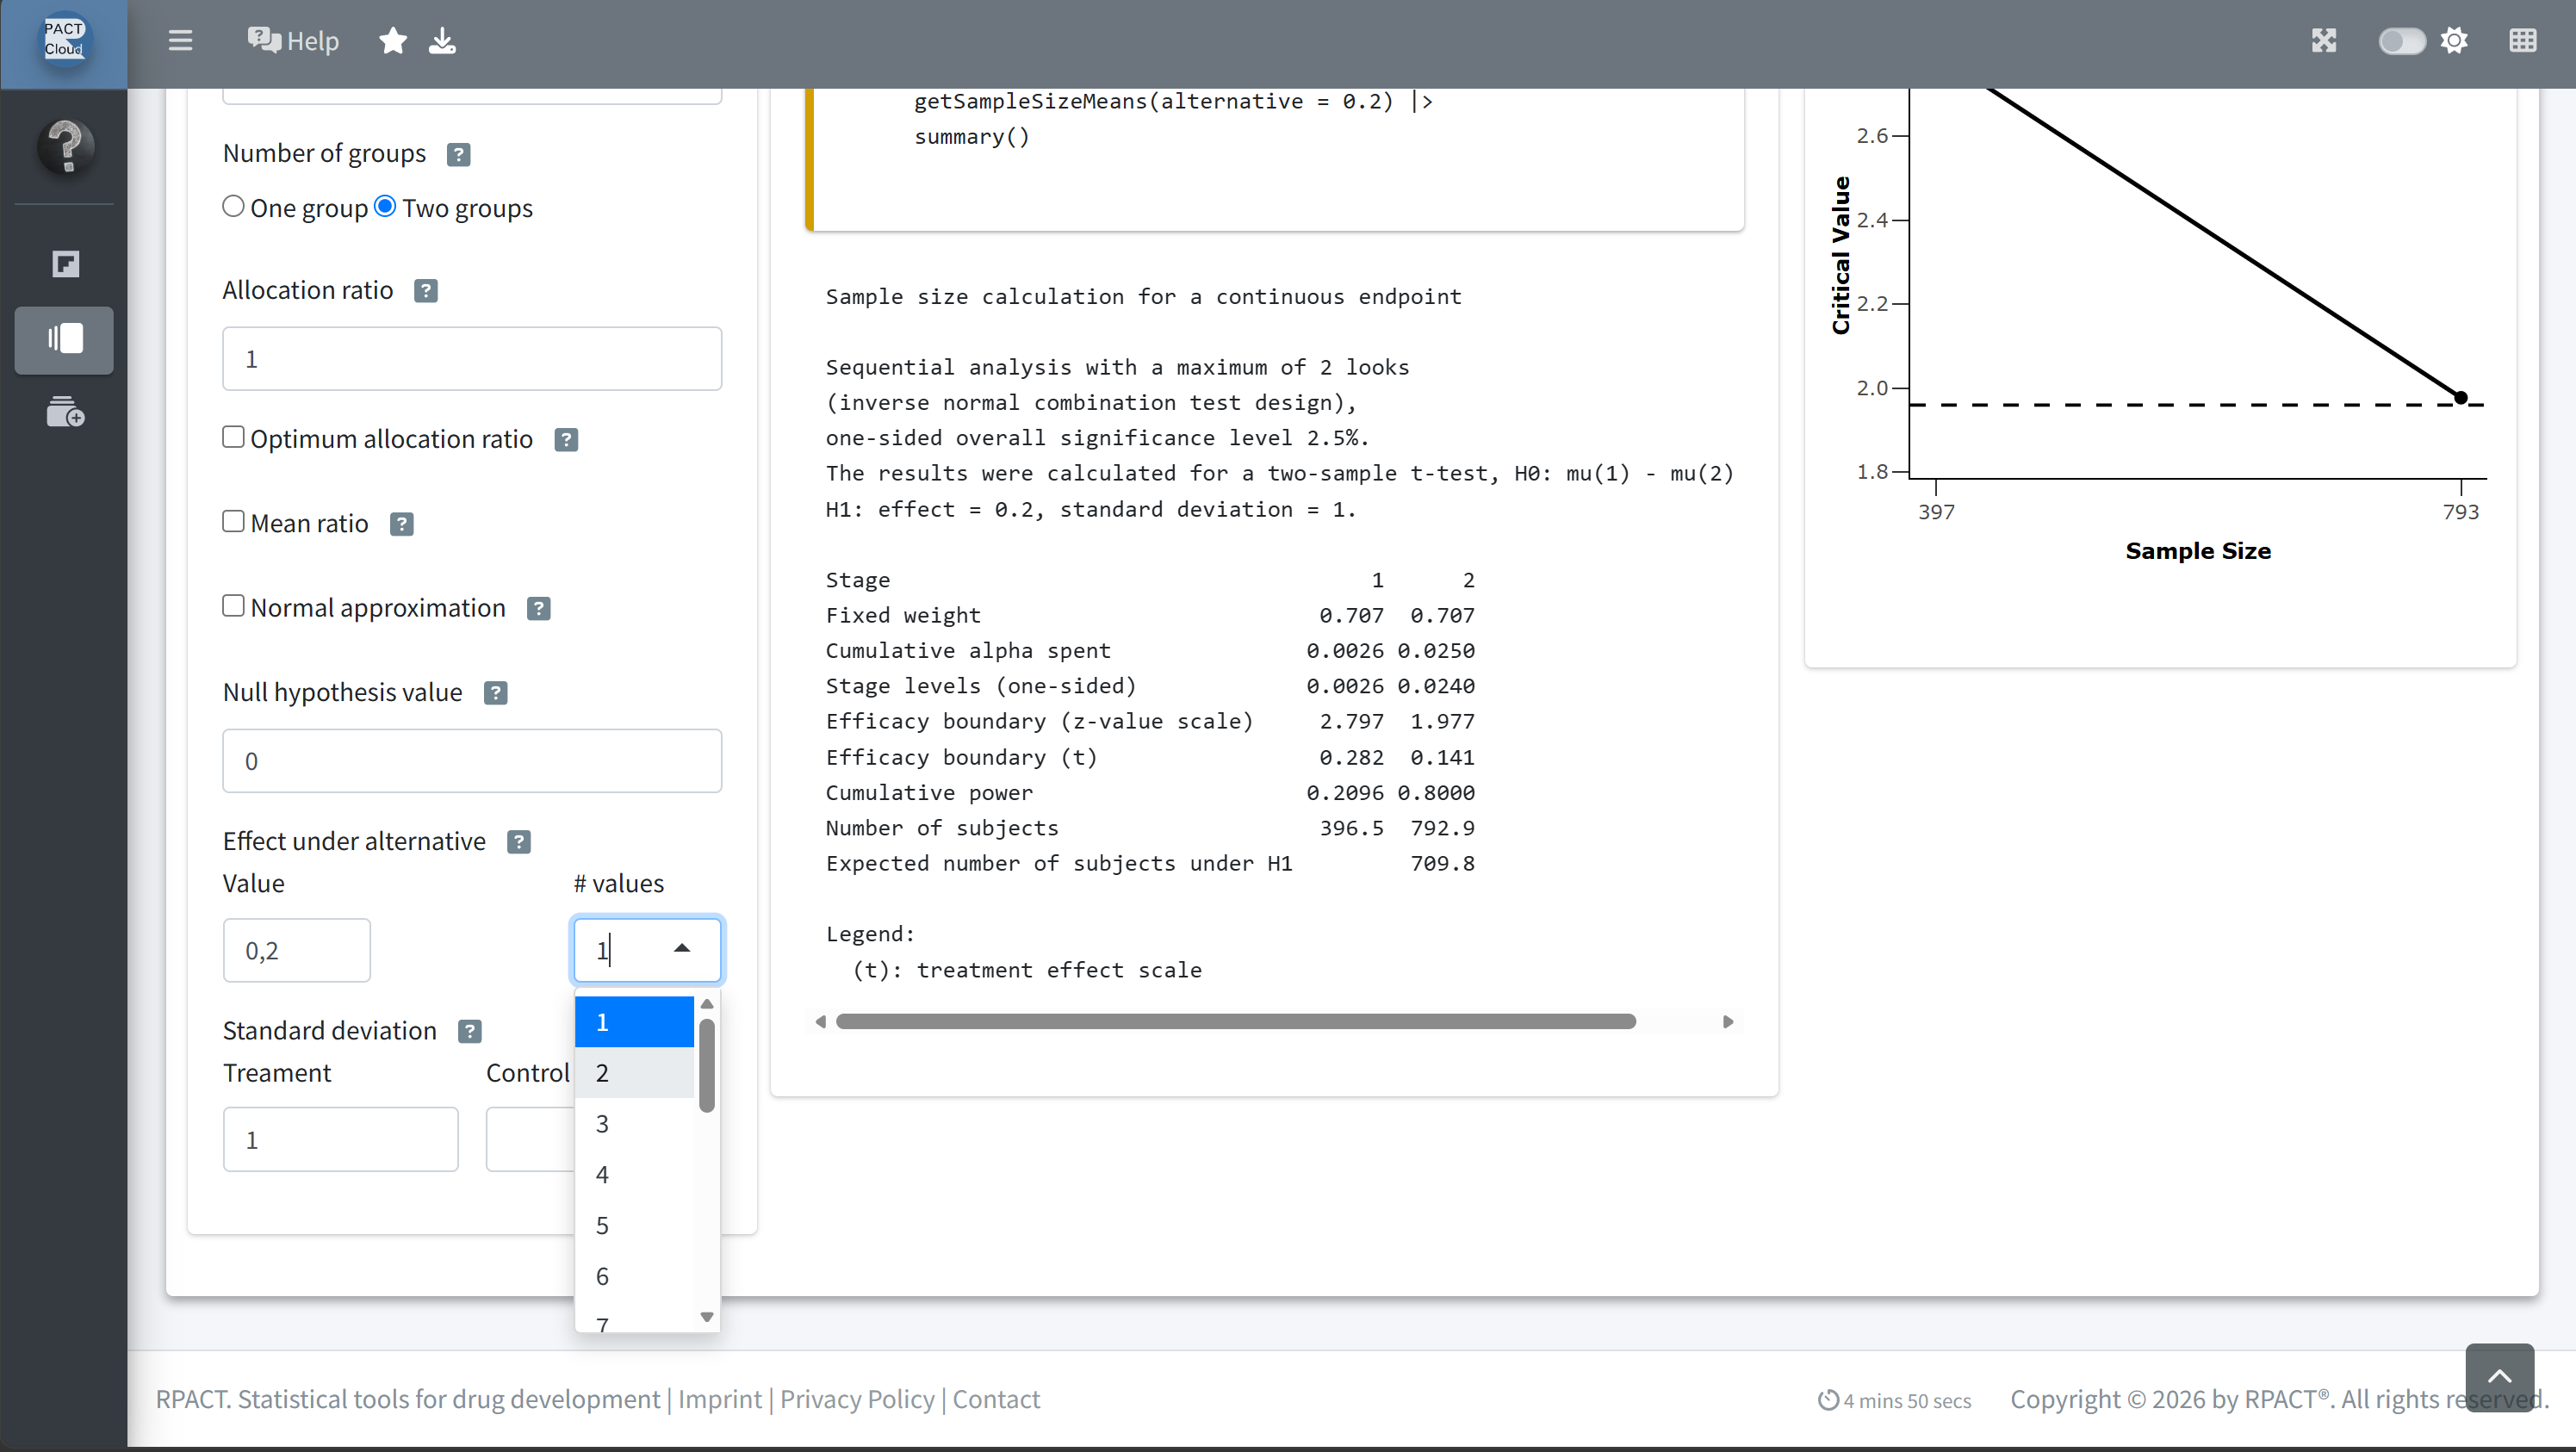Click the Null hypothesis value input
Screen dimensions: 2576x1452
(472, 761)
